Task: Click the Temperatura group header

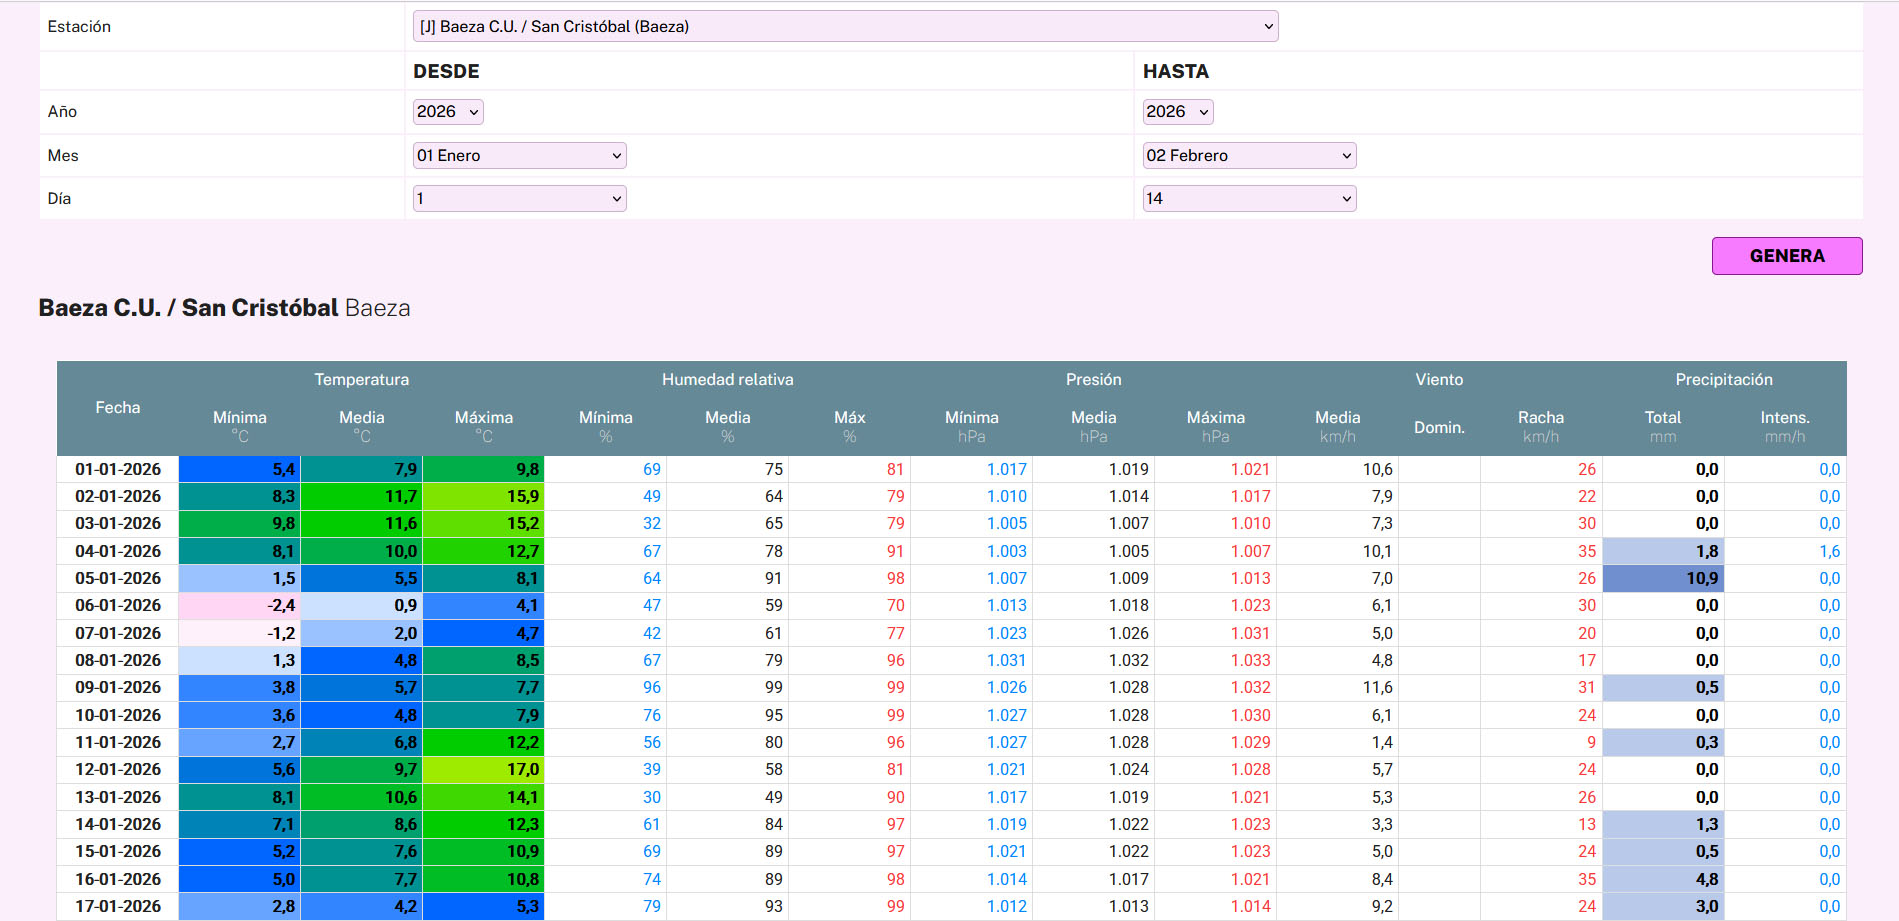Action: pos(361,380)
